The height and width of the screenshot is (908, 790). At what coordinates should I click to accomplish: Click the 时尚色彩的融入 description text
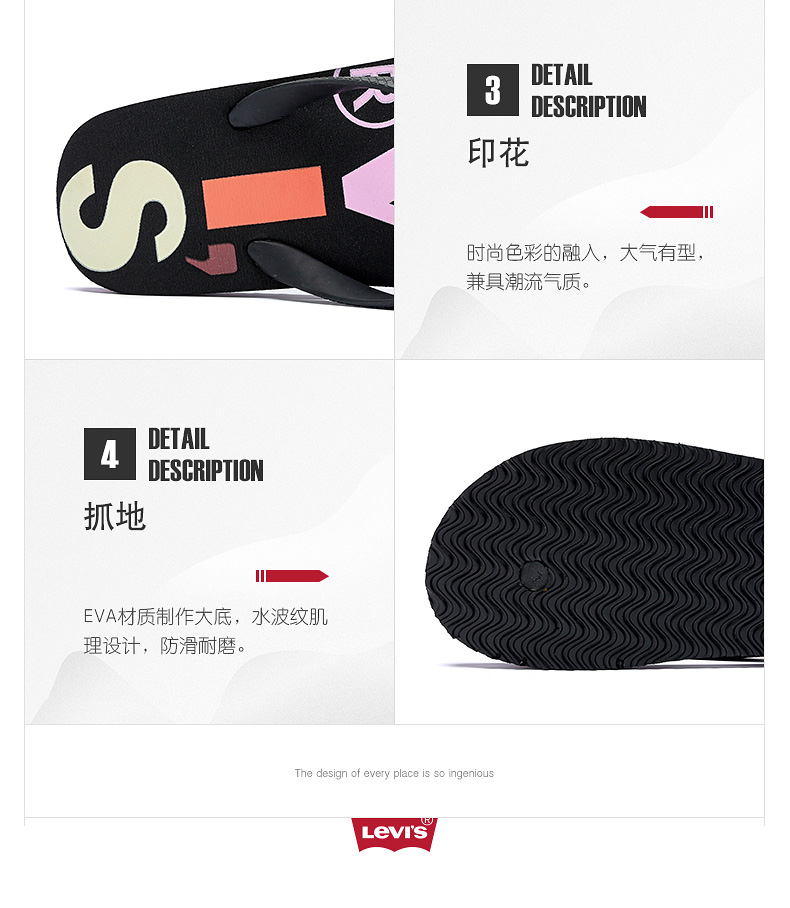coord(586,267)
